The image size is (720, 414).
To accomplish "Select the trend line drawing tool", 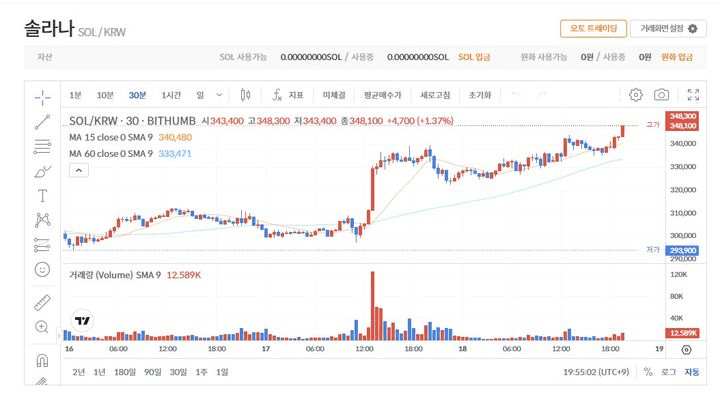I will coord(42,122).
